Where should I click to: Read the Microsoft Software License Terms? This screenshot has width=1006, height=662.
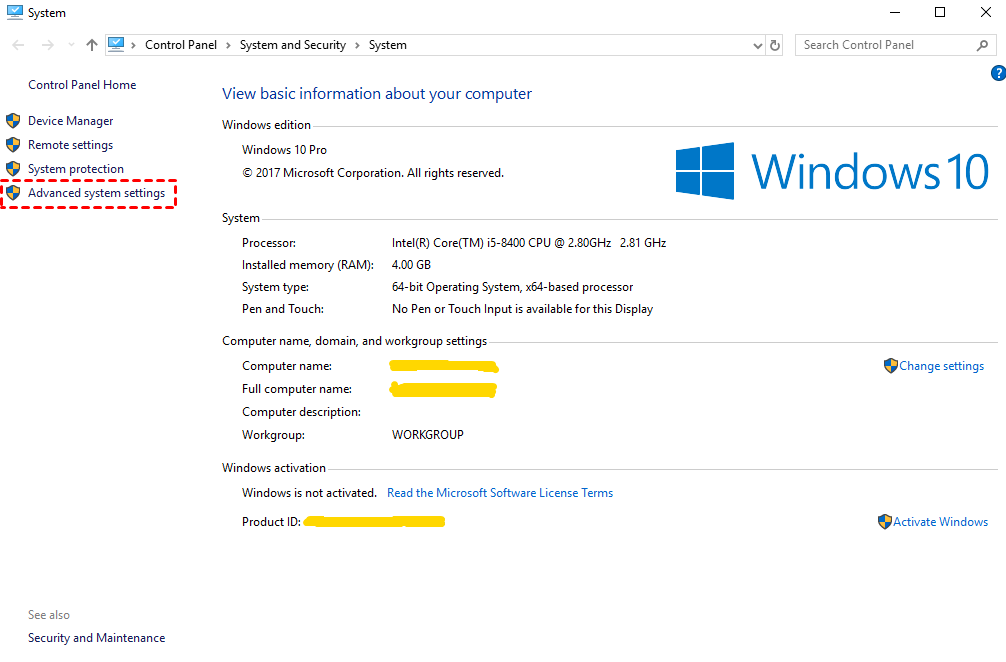500,493
